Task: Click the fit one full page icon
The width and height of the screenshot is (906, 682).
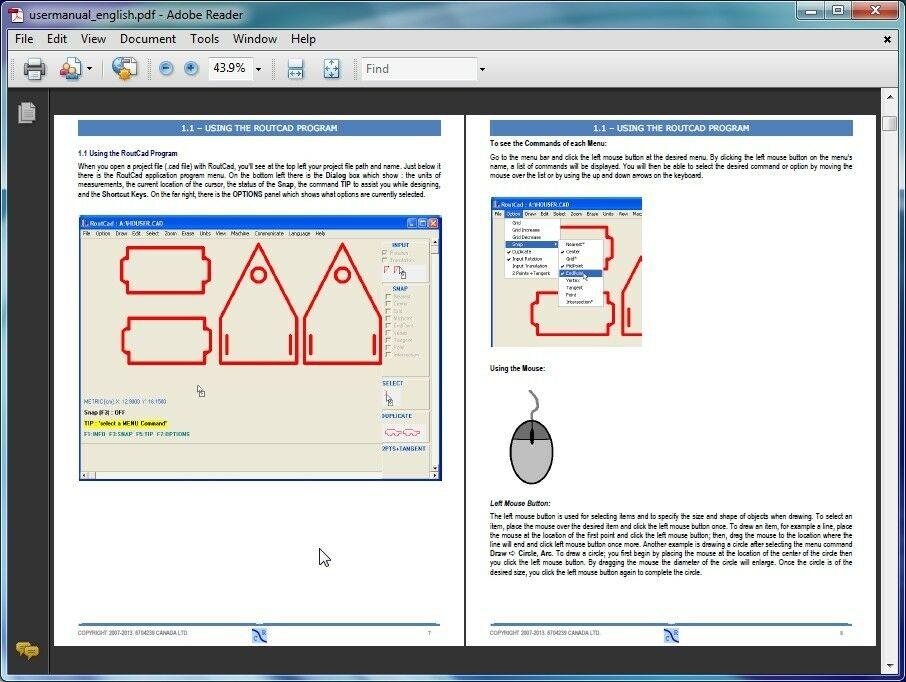Action: coord(332,69)
